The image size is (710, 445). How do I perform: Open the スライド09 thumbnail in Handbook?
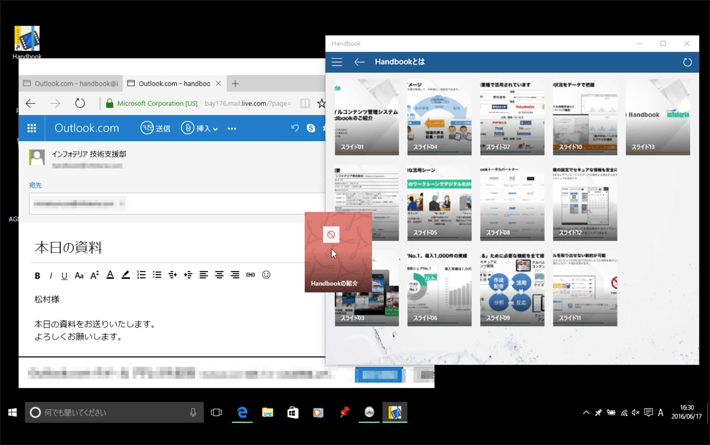[512, 288]
